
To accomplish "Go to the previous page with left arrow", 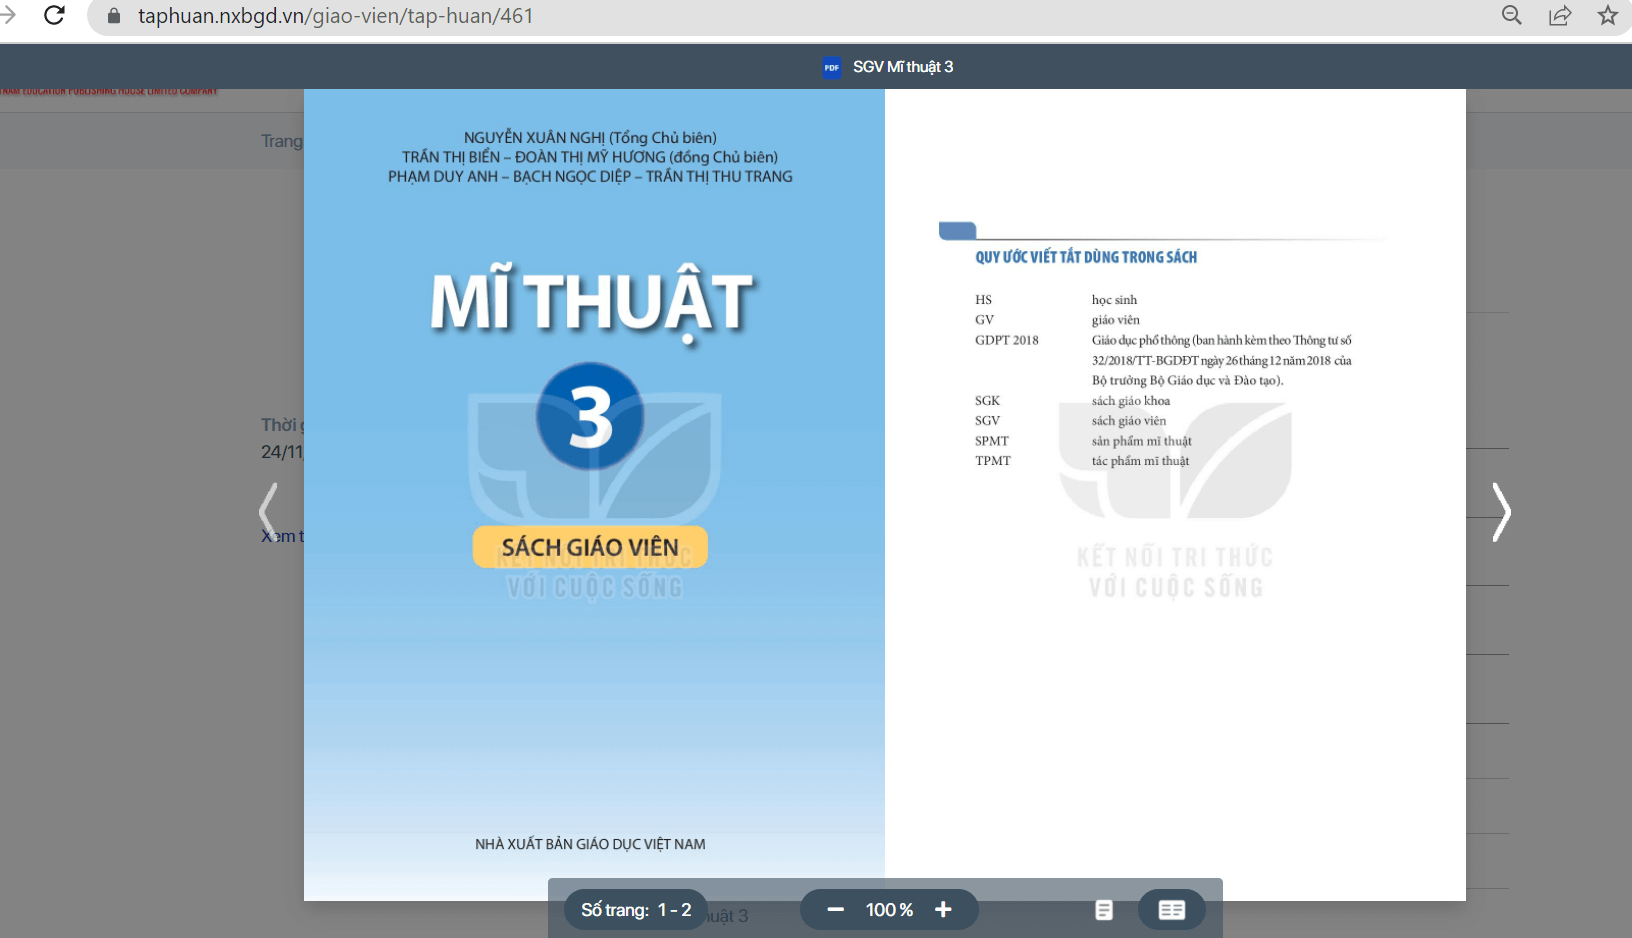I will [x=268, y=512].
